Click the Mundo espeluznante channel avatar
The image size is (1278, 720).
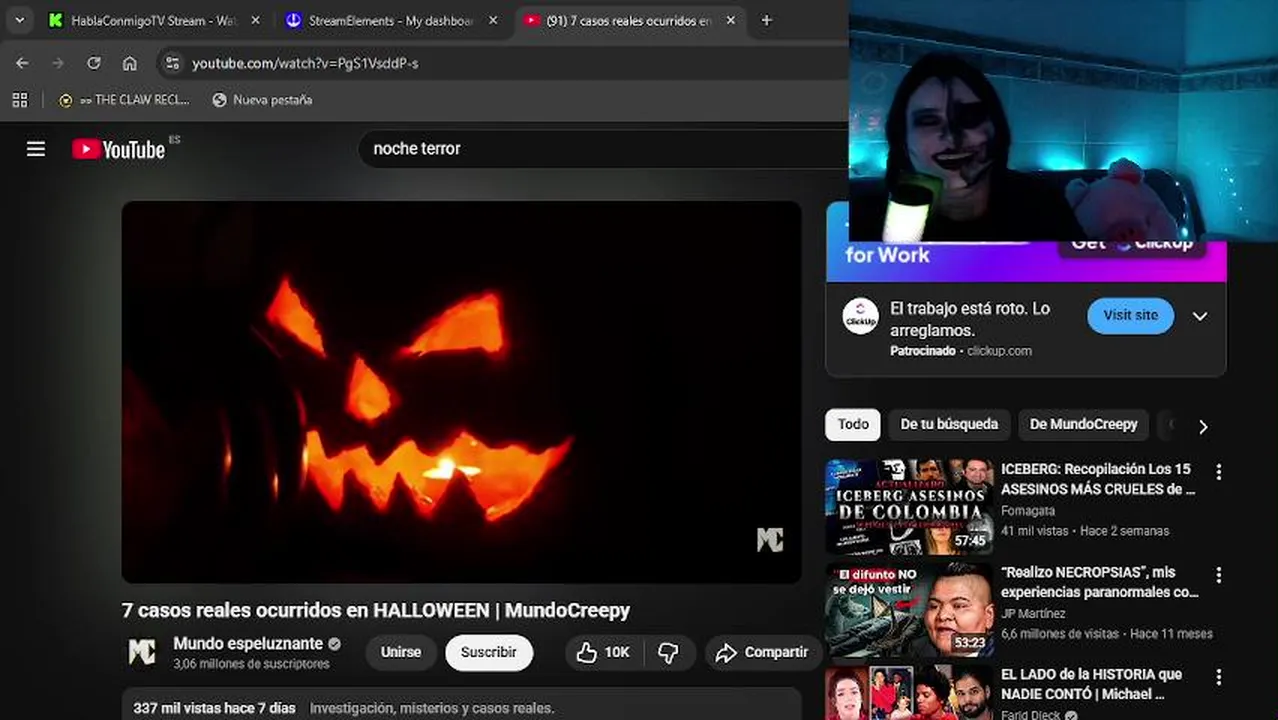(142, 652)
